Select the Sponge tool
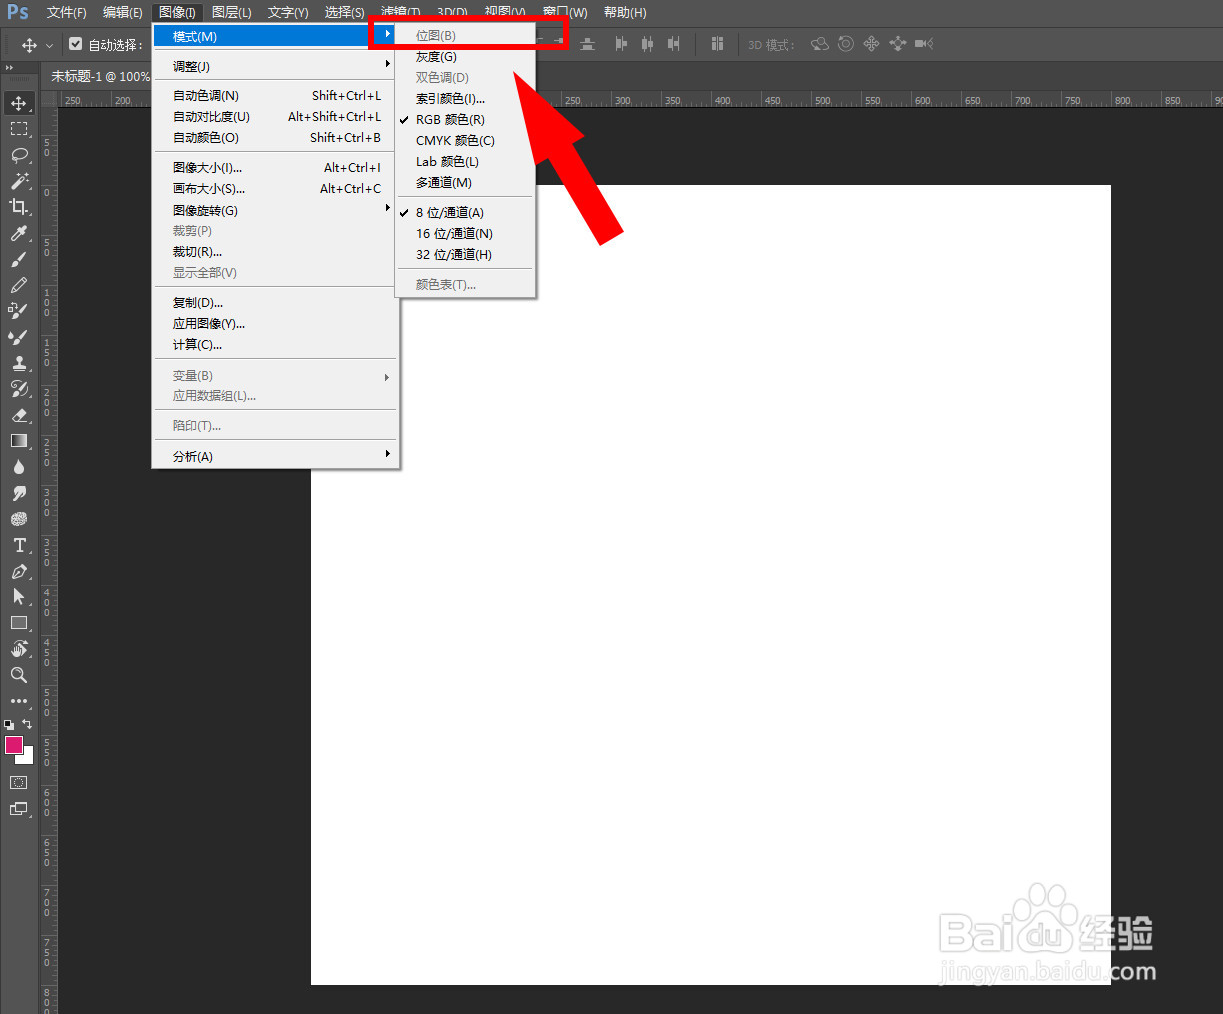 tap(19, 519)
